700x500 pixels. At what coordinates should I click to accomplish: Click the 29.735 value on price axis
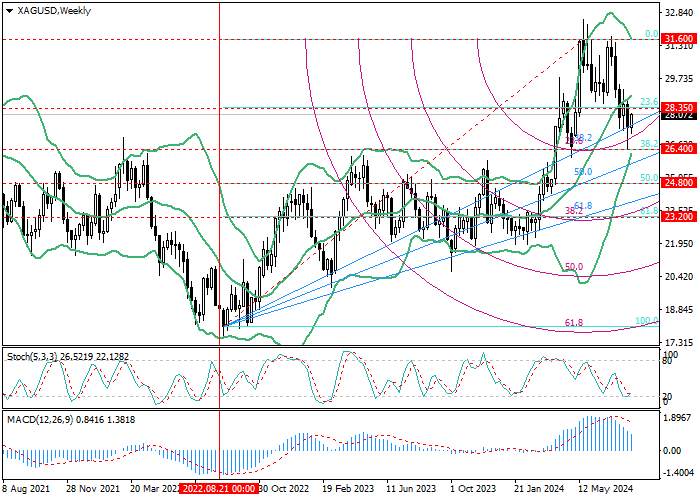click(x=679, y=79)
